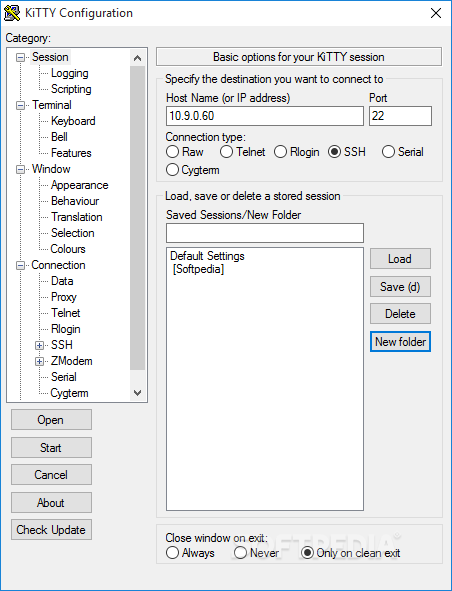
Task: Collapse the Terminal tree node
Action: [20, 105]
